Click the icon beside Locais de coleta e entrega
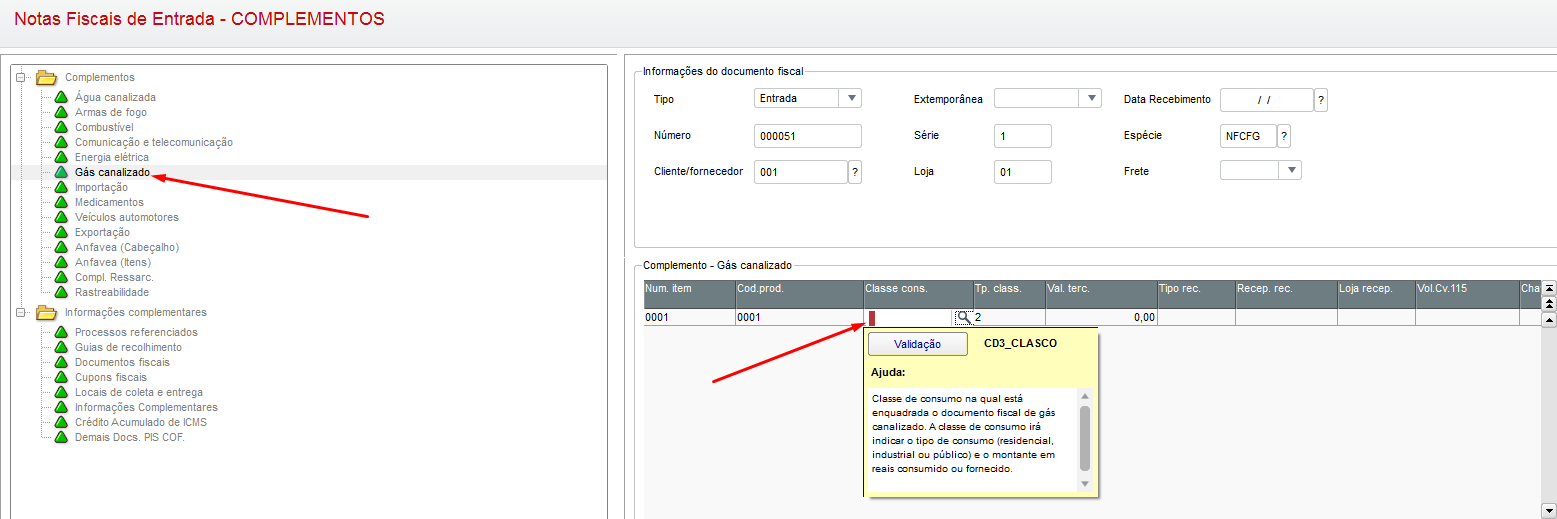This screenshot has height=519, width=1557. click(61, 392)
